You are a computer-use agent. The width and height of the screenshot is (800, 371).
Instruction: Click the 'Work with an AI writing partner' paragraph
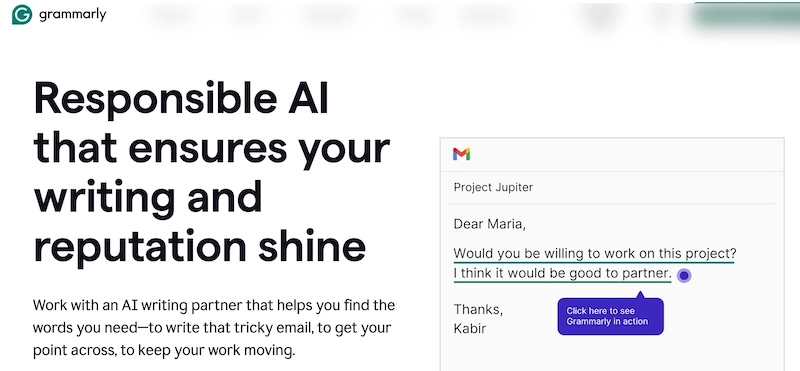214,328
